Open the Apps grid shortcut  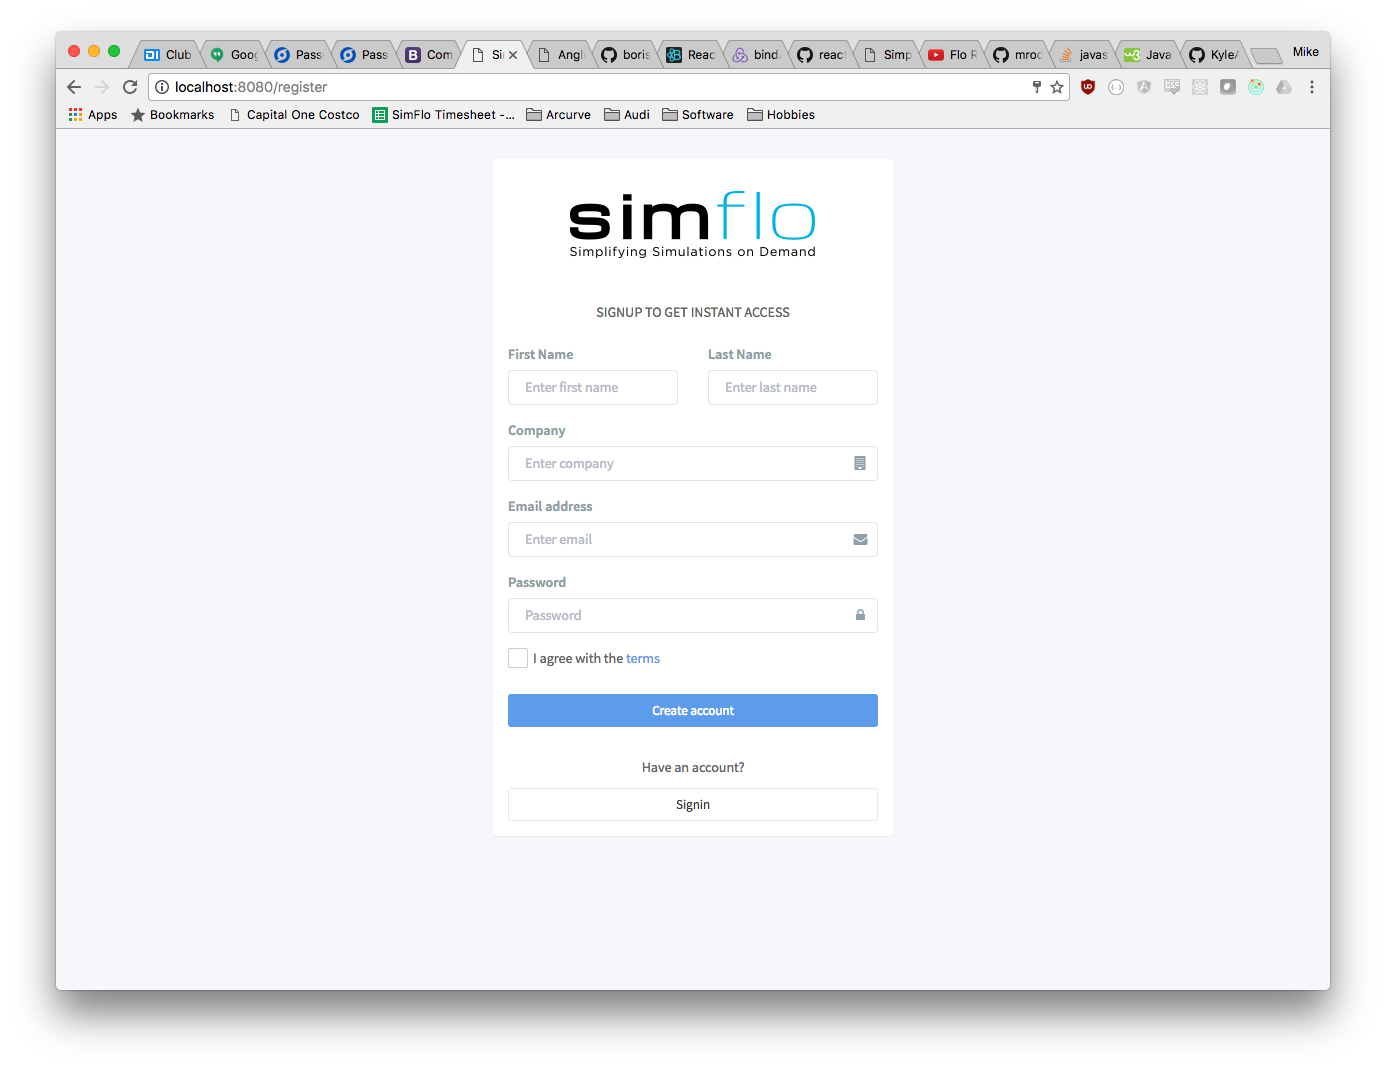(x=93, y=115)
